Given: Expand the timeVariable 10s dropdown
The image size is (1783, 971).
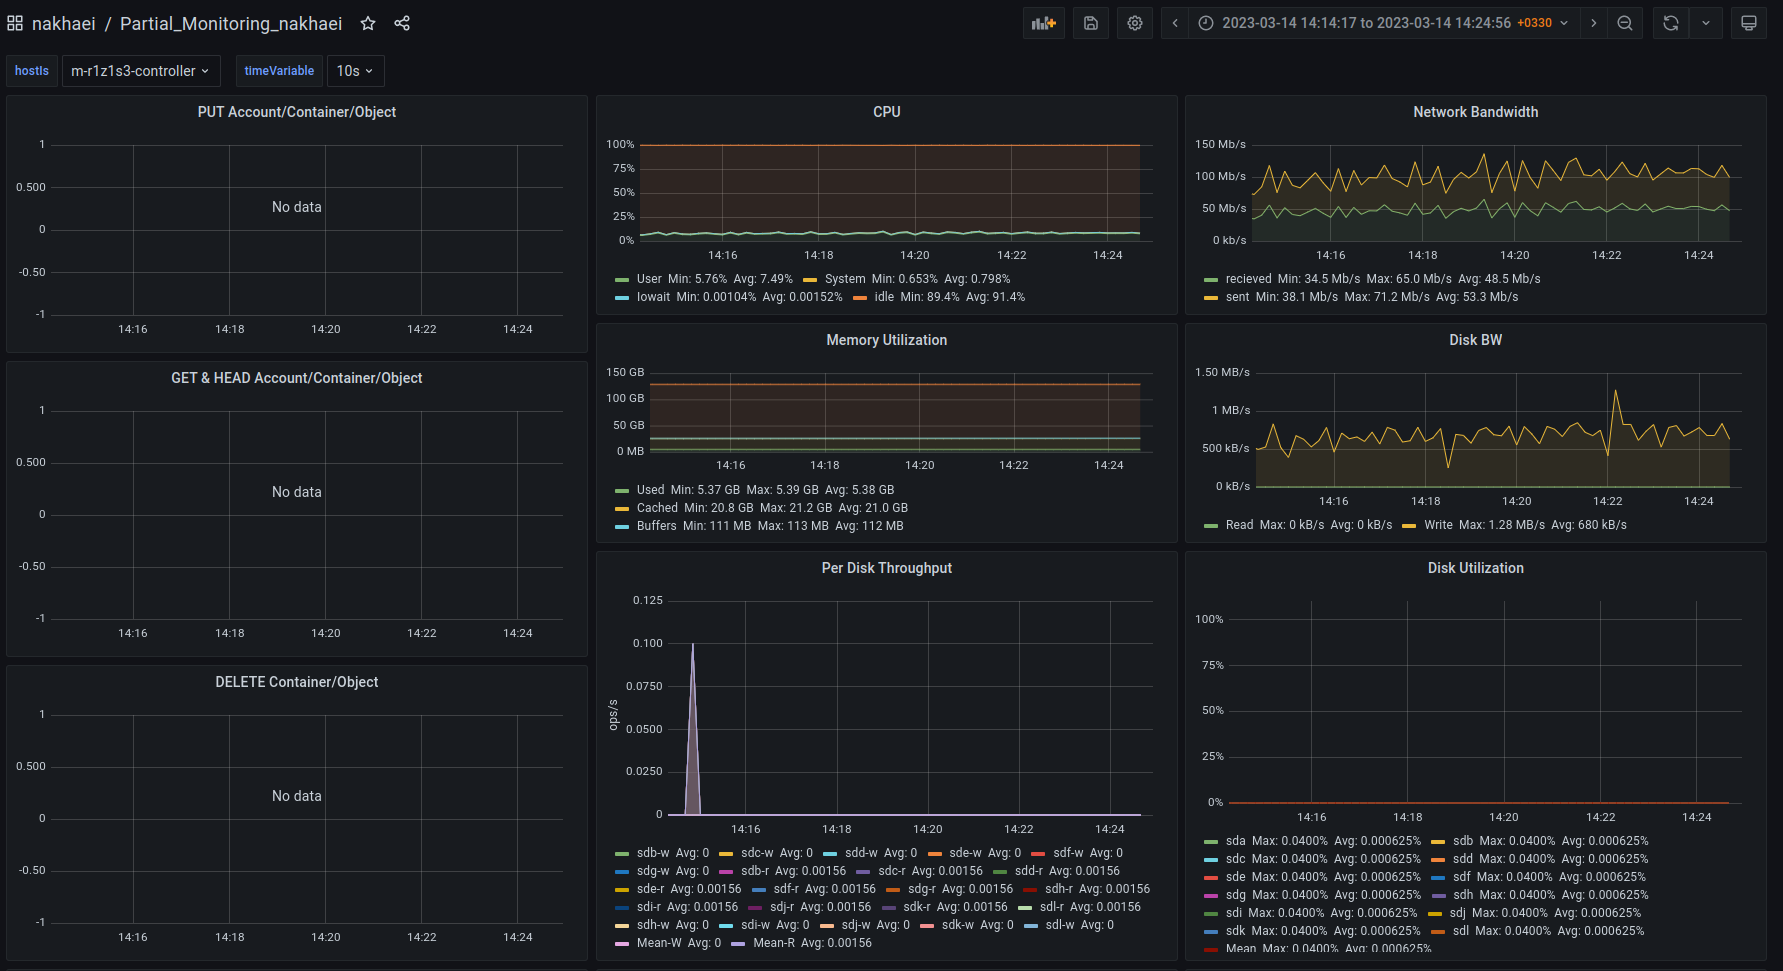Looking at the screenshot, I should 355,71.
